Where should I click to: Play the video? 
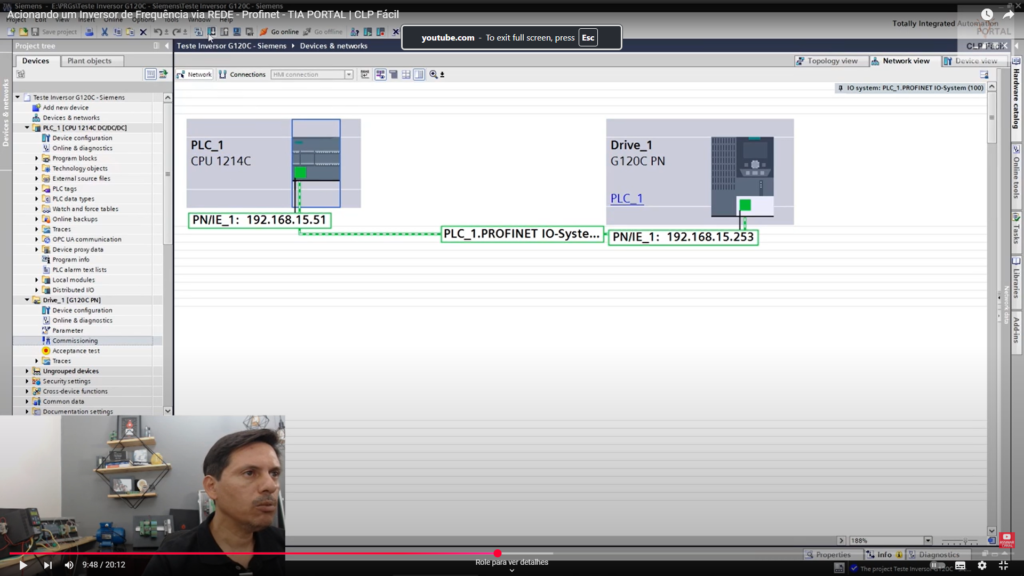point(23,565)
